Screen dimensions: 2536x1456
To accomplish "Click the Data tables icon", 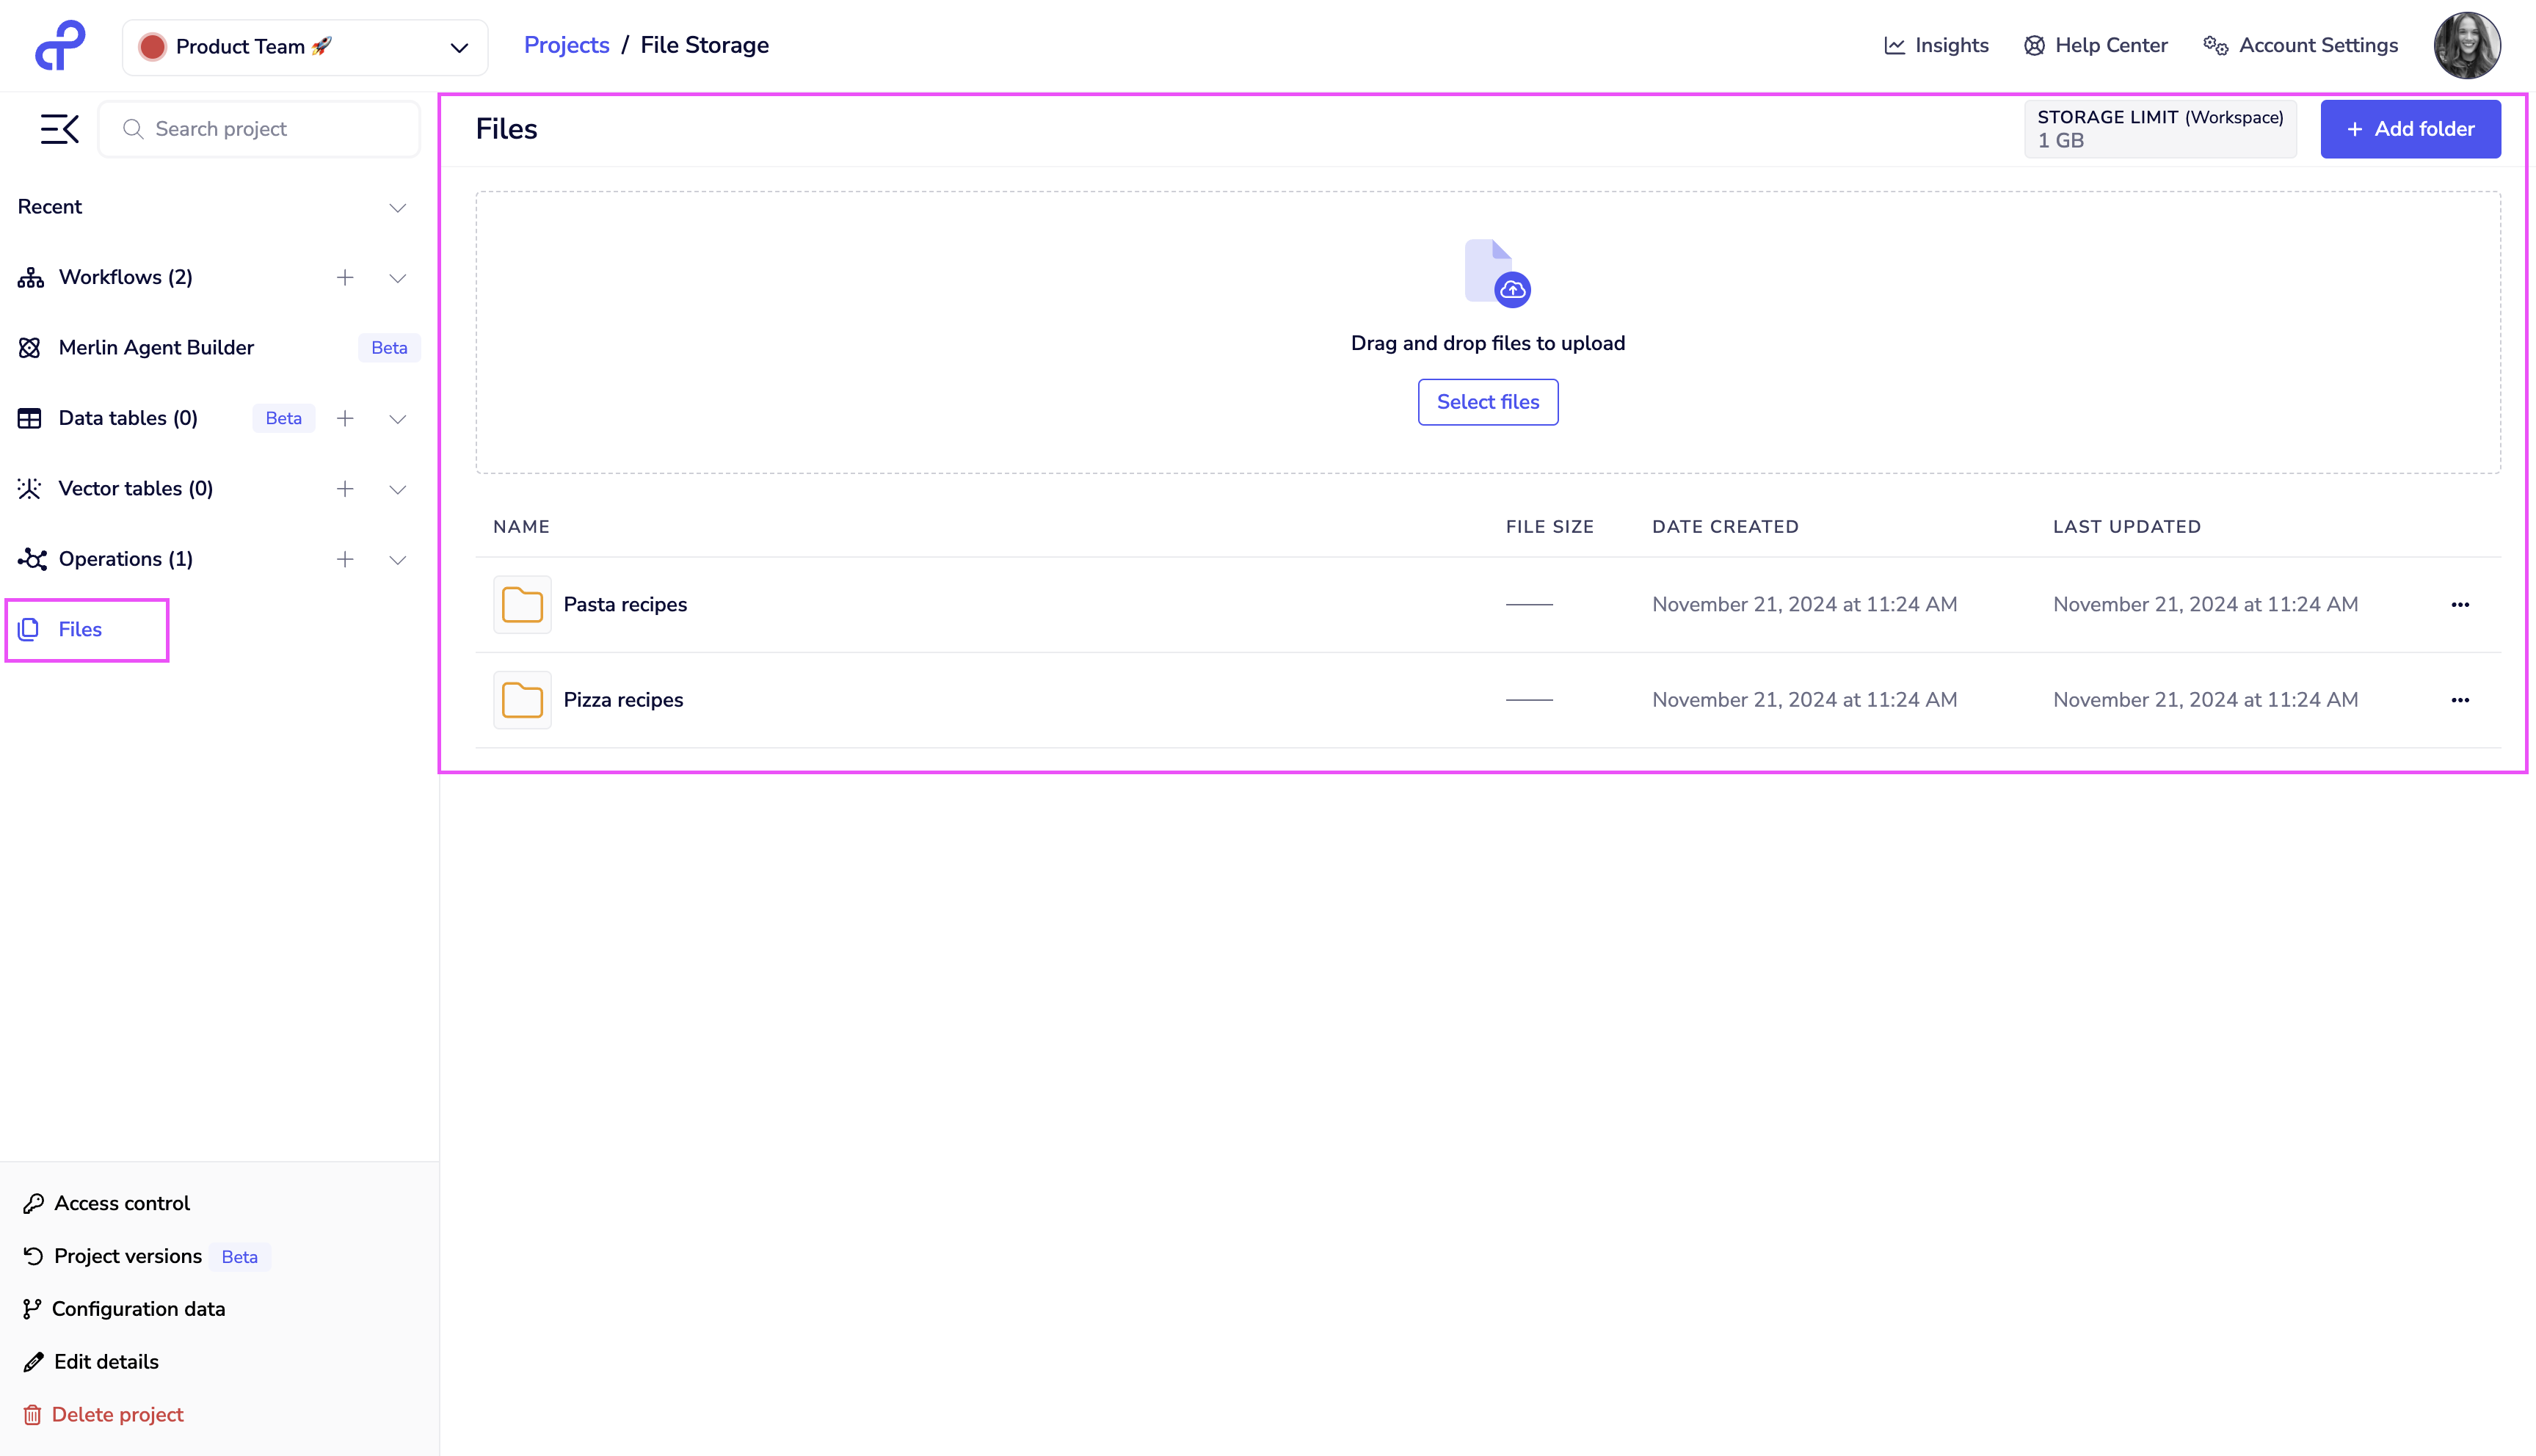I will 30,418.
